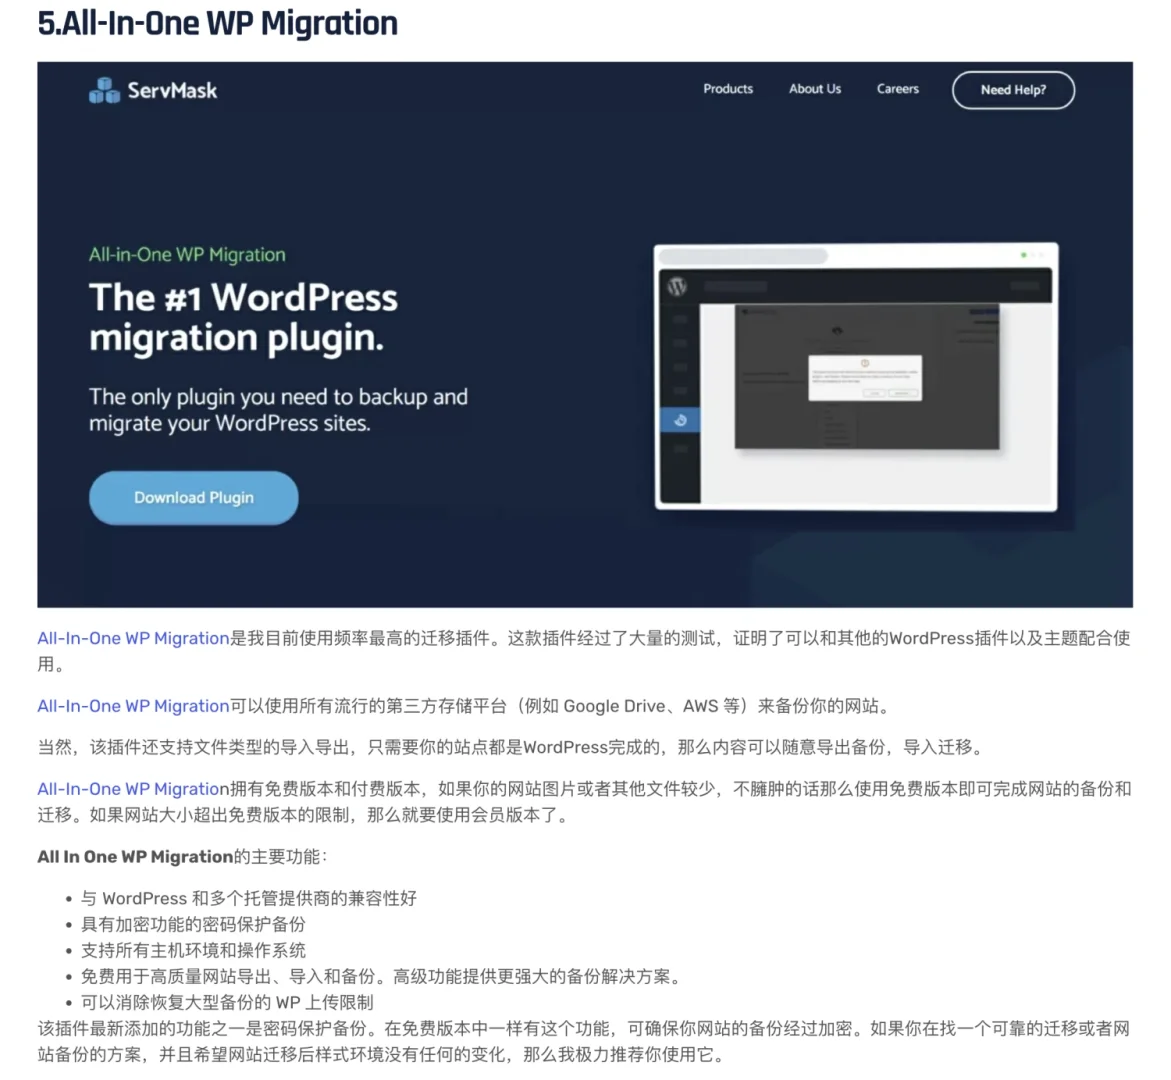Open the All-In-One WP Migration link about third-party backups
Screen dimensions: 1171x1080
pos(131,706)
